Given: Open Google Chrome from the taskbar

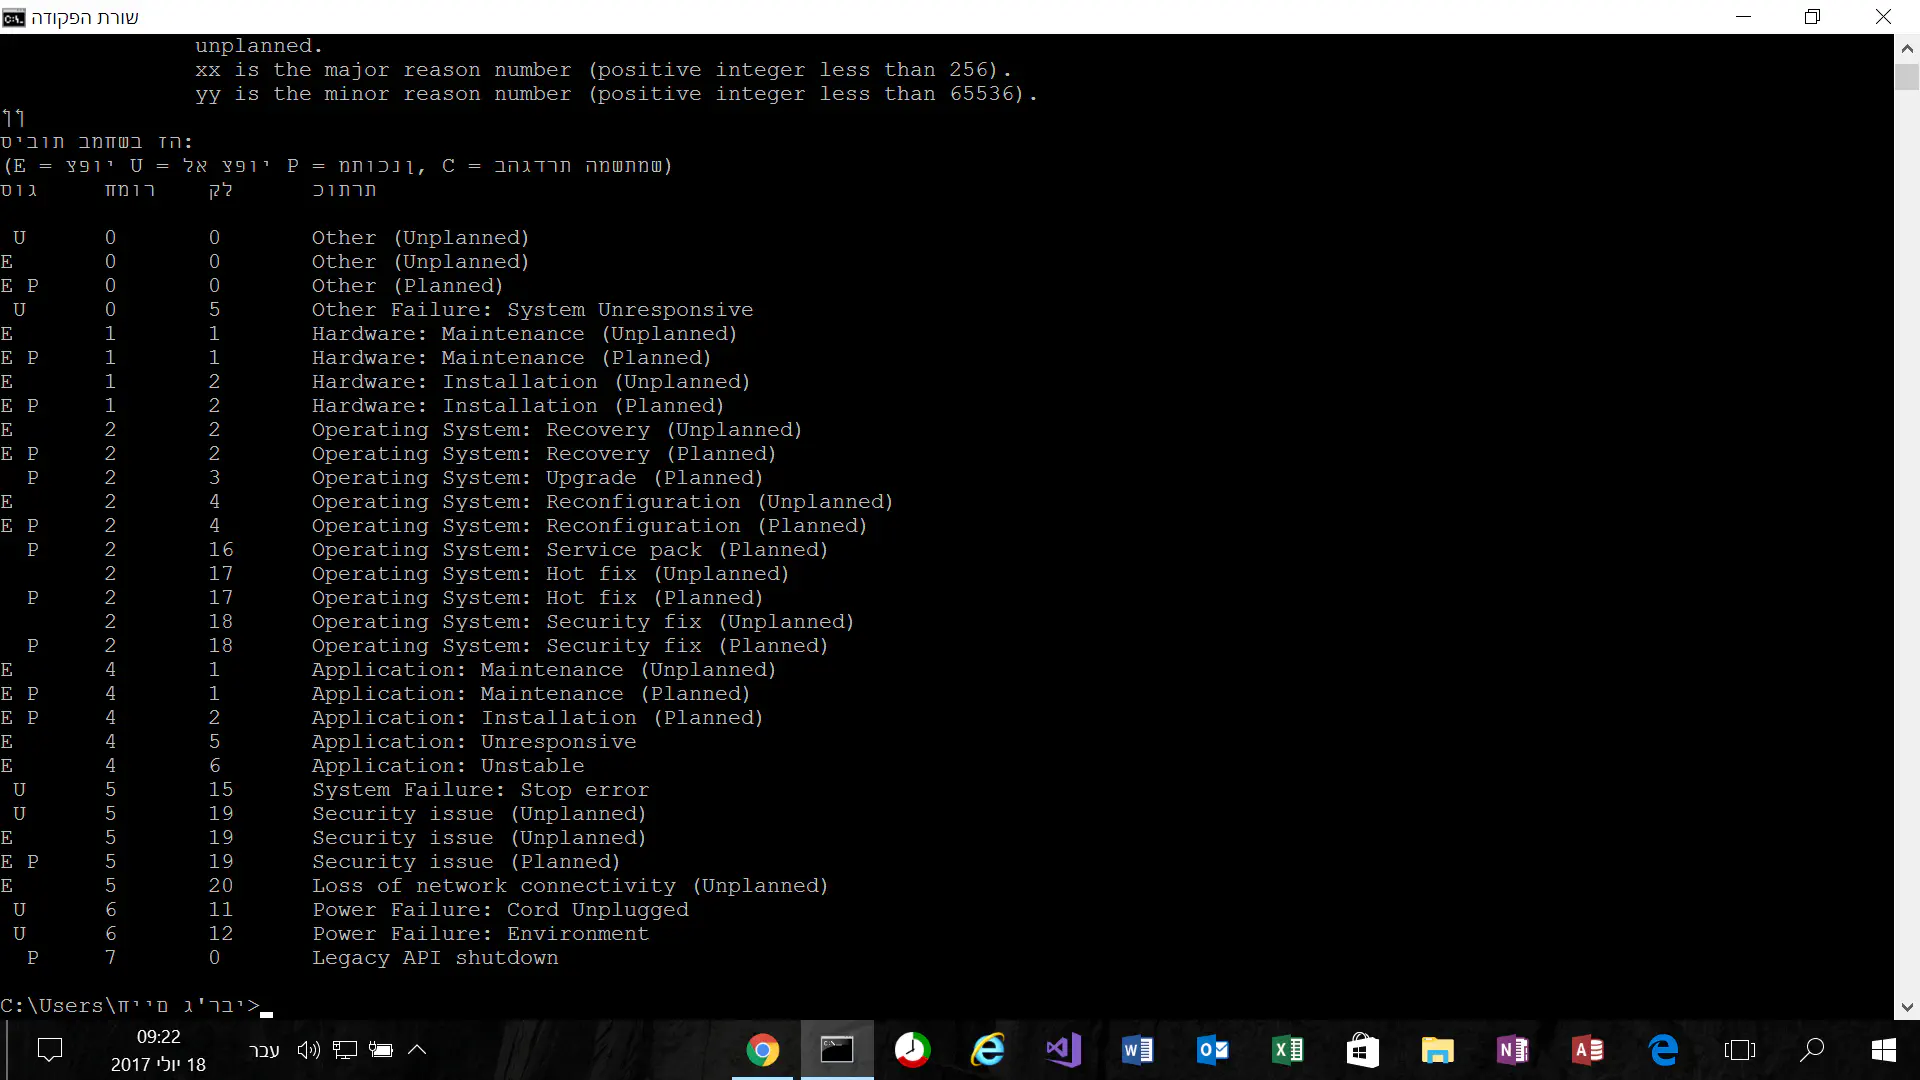Looking at the screenshot, I should [762, 1050].
